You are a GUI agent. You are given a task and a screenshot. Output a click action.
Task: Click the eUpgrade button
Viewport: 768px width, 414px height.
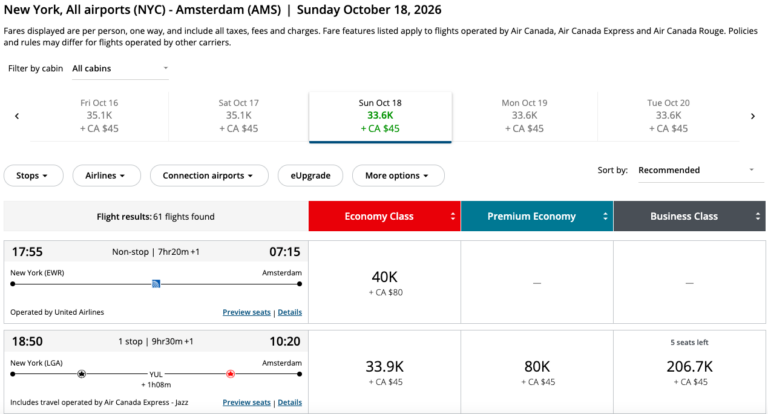pos(310,175)
